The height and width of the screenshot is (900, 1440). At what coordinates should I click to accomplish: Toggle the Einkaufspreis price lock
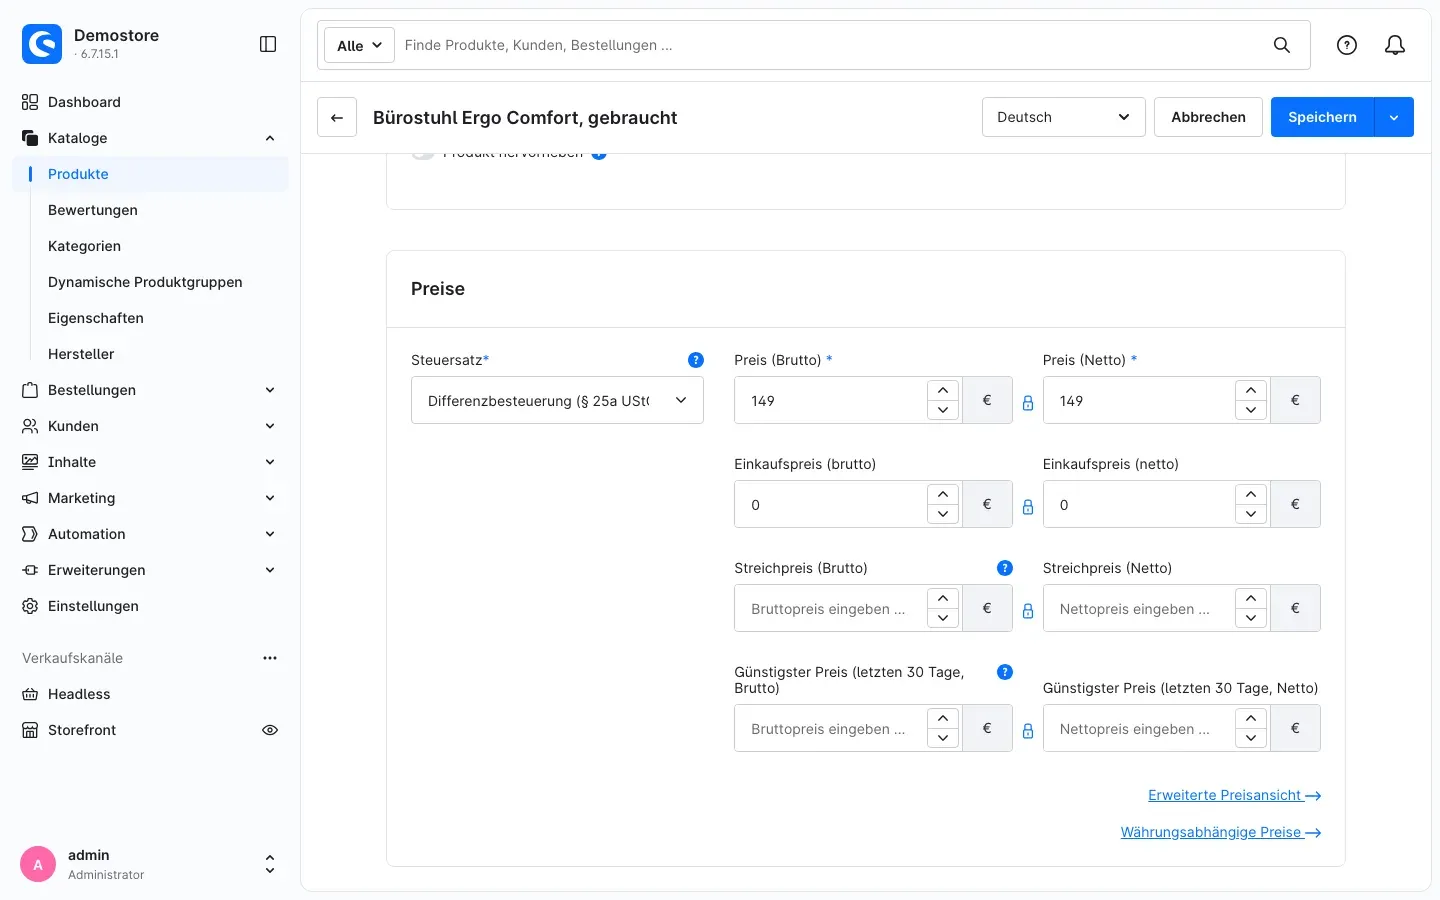(1028, 507)
